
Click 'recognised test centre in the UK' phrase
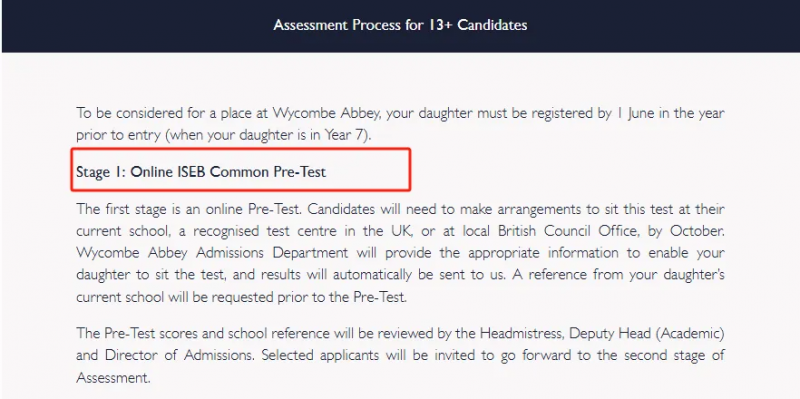296,231
